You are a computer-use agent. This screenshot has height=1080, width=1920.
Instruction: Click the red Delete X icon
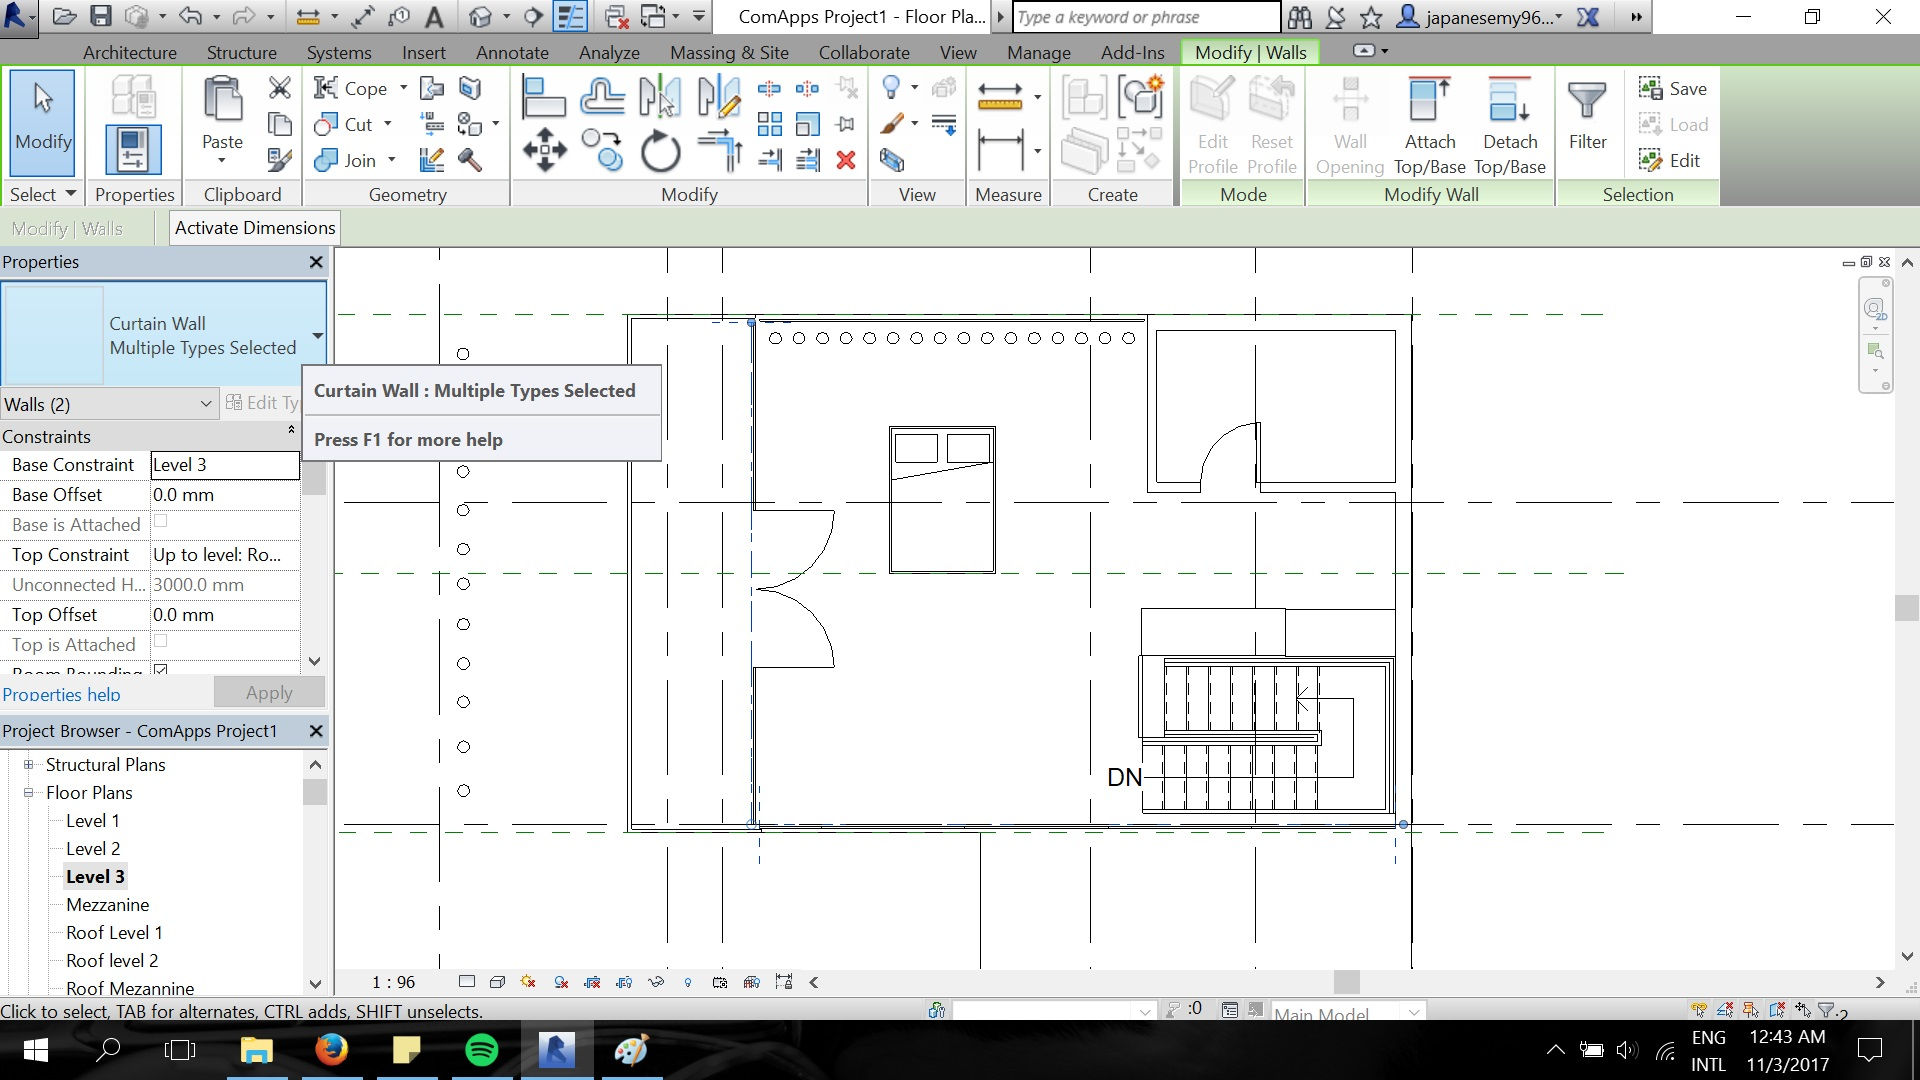point(846,160)
